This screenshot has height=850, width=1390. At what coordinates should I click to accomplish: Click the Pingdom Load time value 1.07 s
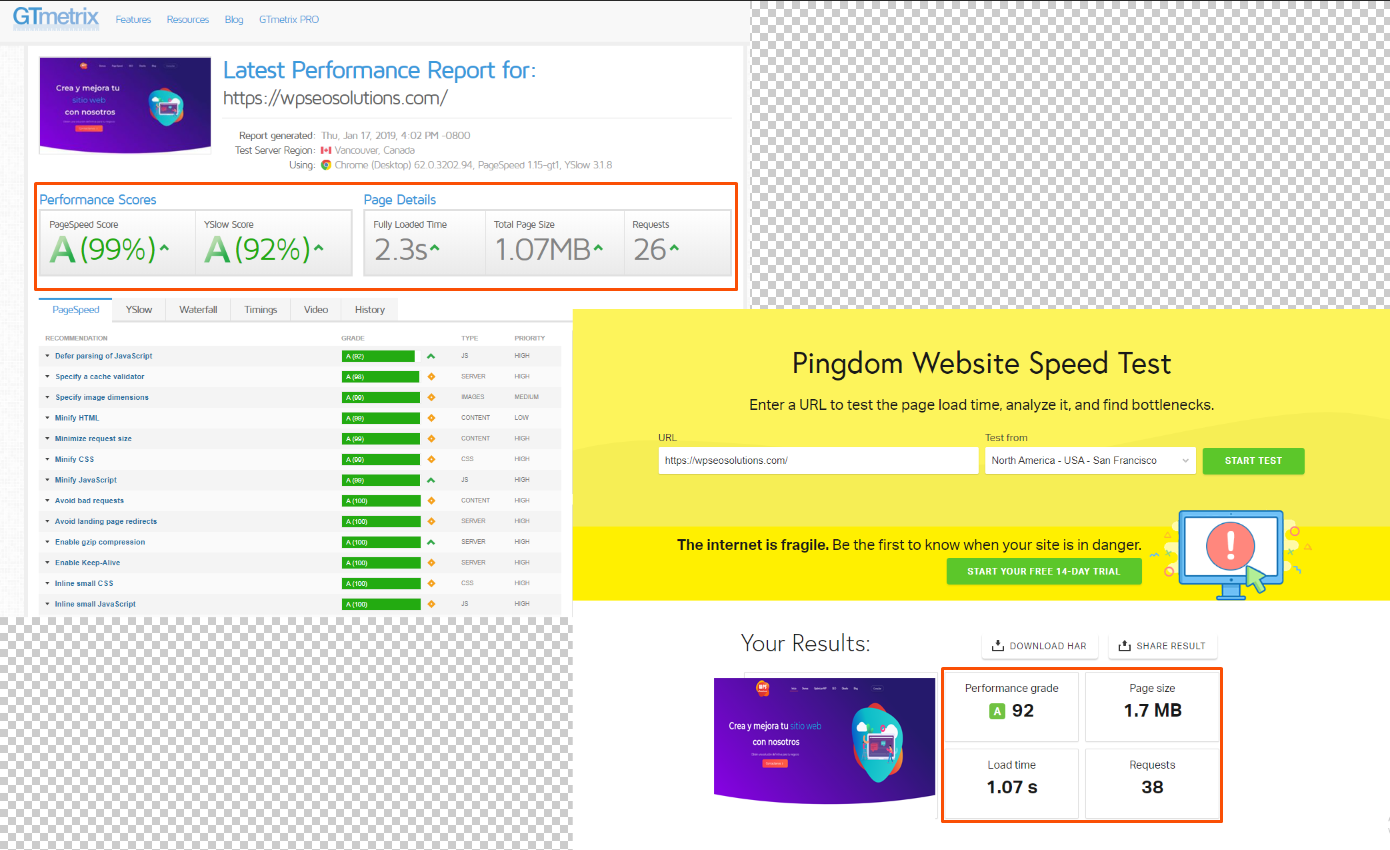pos(1012,787)
